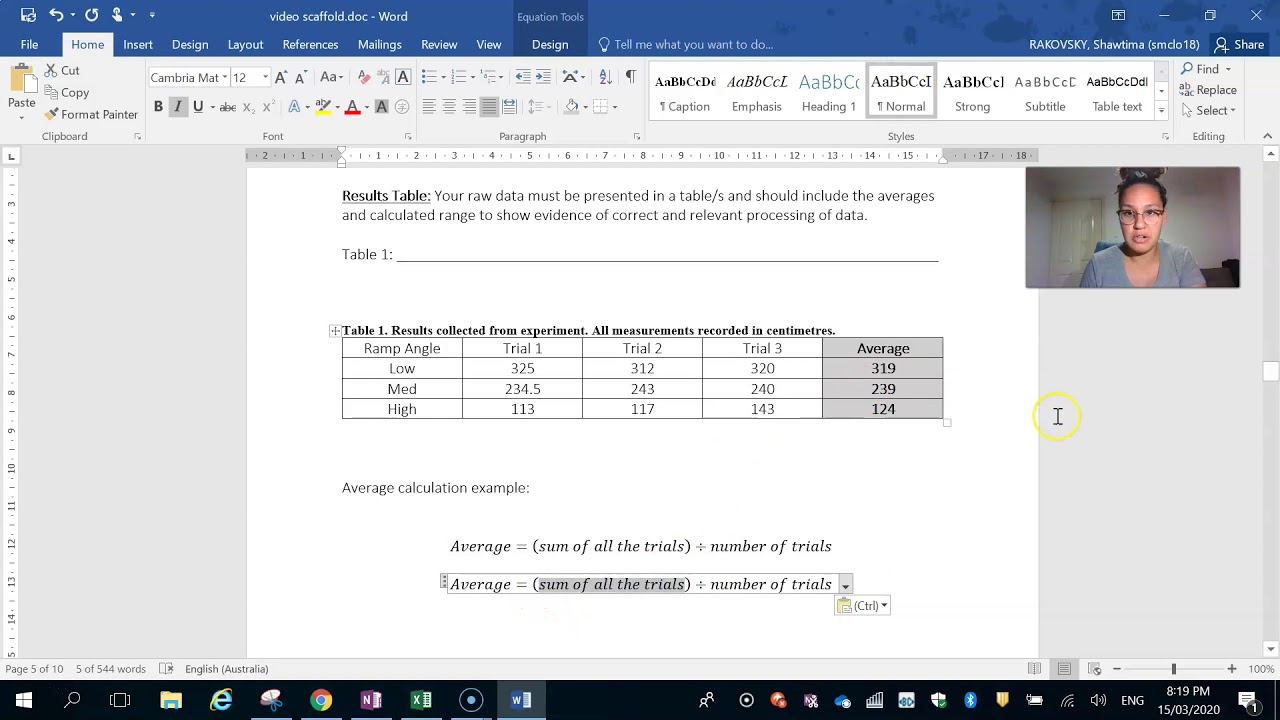
Task: Switch to the Layout tab
Action: (x=245, y=44)
